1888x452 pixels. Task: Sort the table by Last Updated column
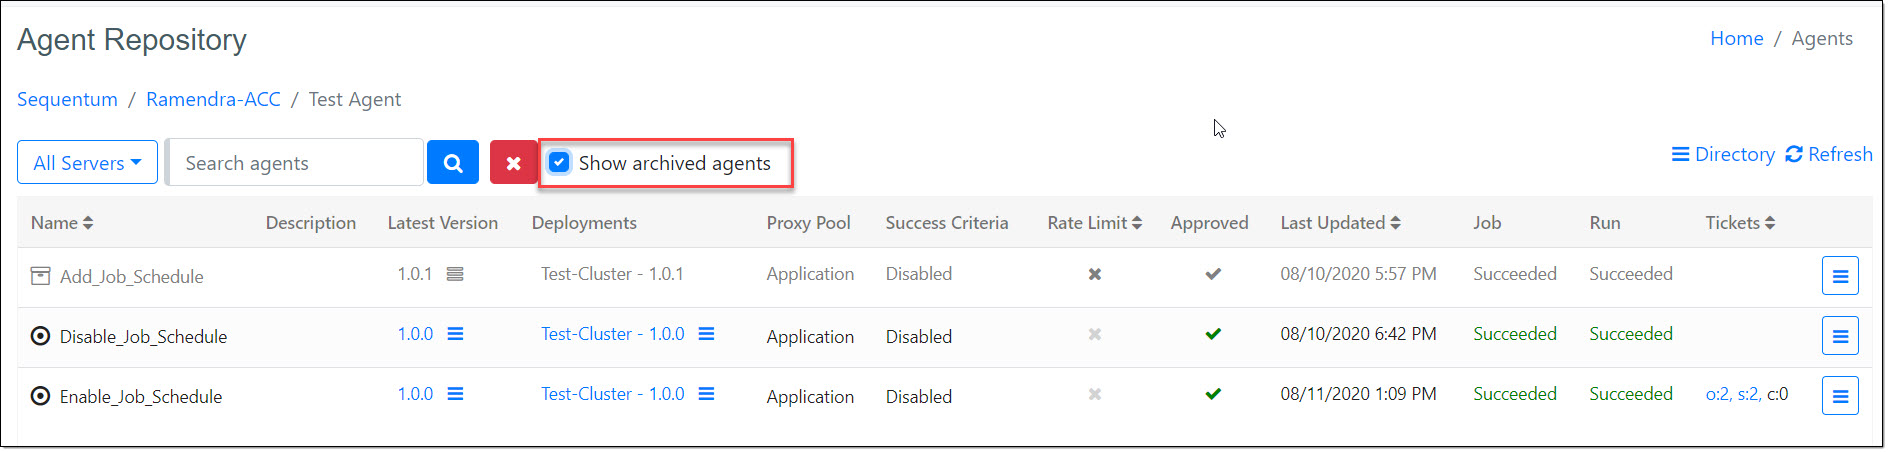click(x=1340, y=223)
